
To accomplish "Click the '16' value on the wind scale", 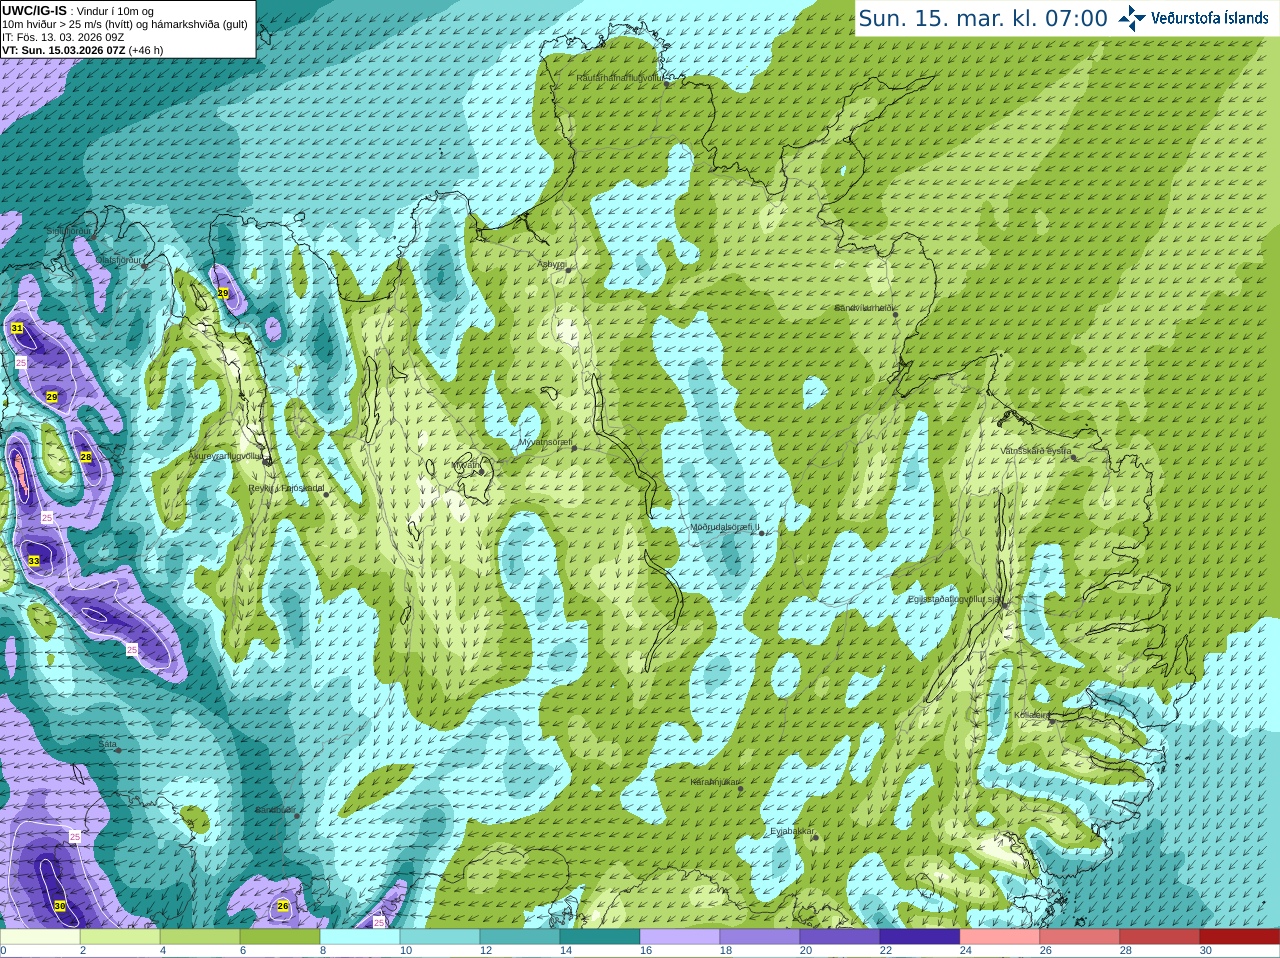I will coord(646,951).
